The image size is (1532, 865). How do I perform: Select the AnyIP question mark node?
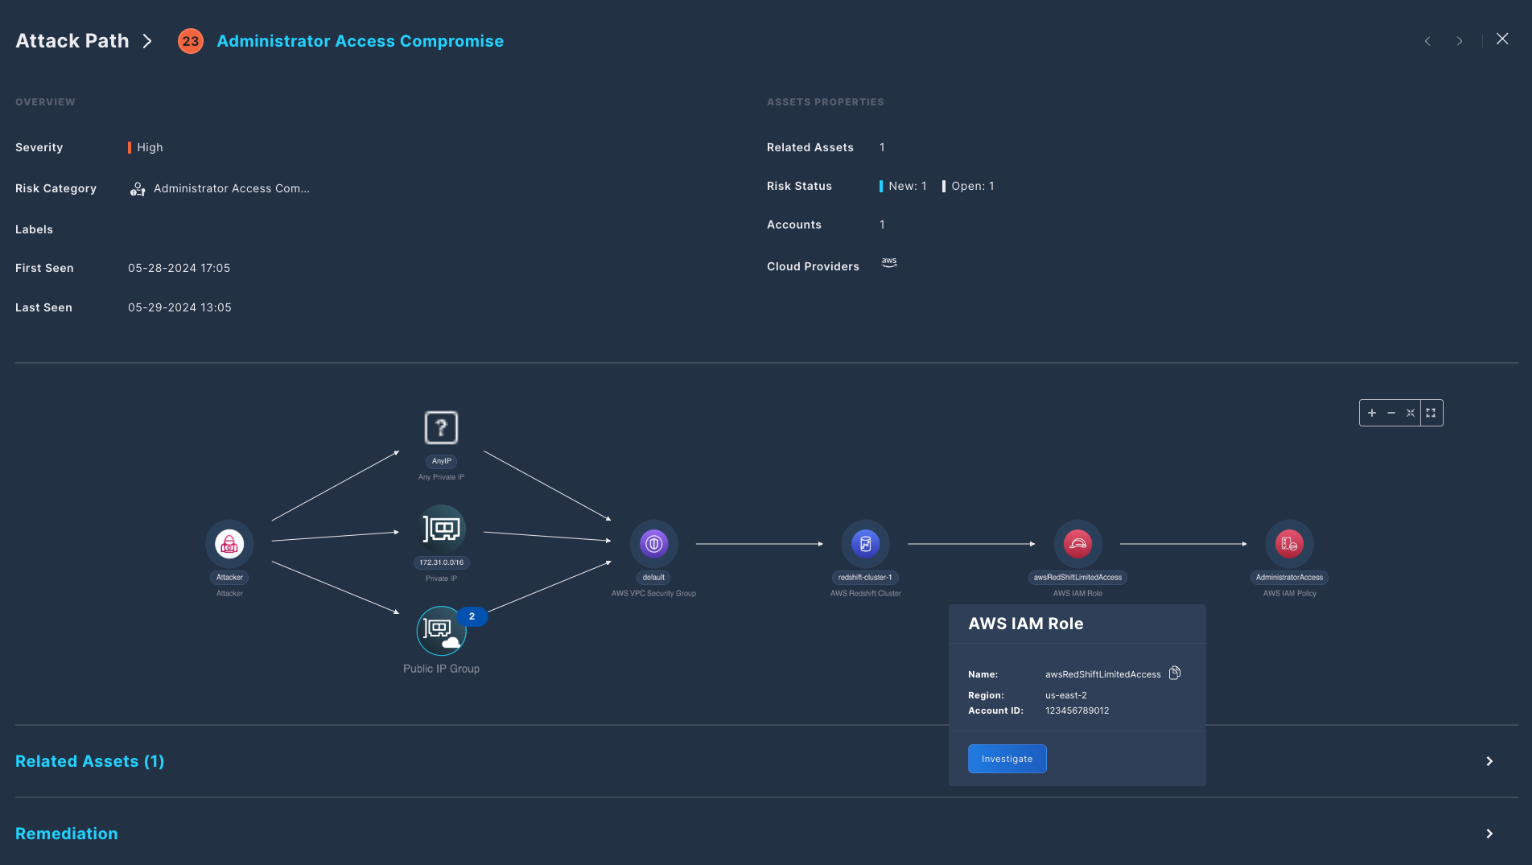point(441,428)
